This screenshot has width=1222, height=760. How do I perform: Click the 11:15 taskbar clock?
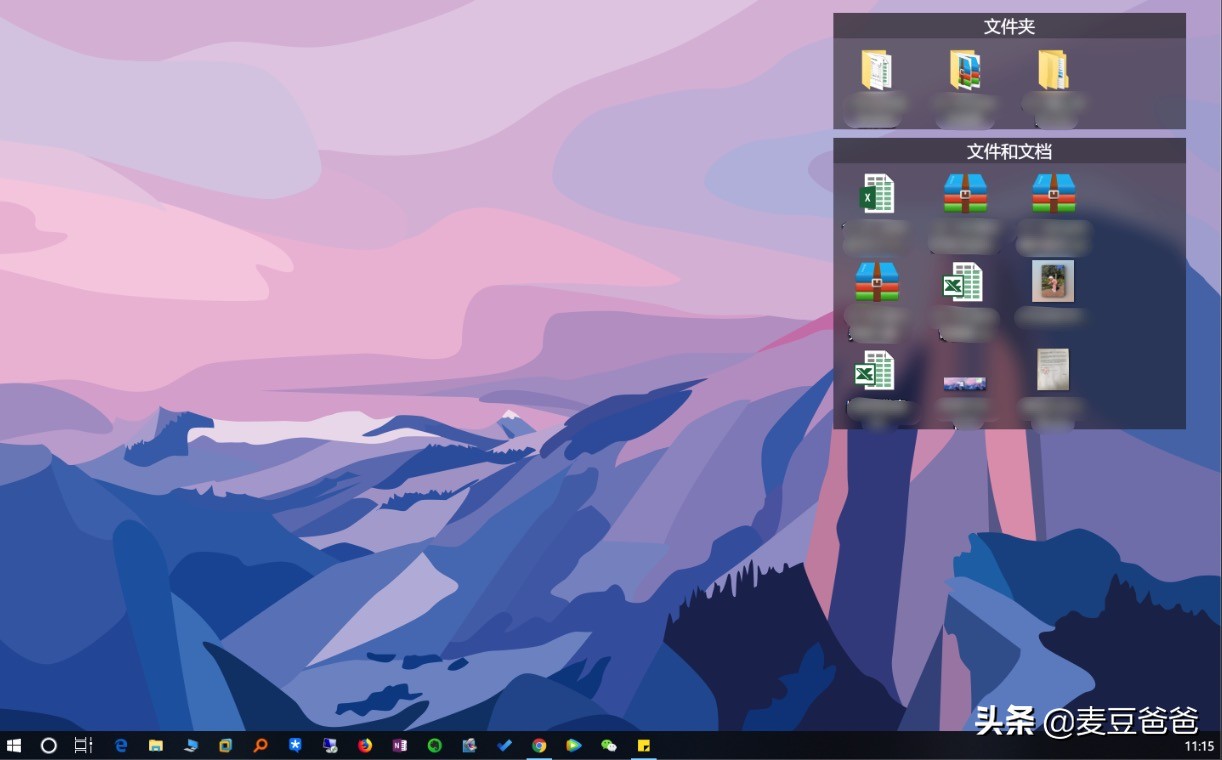(1199, 746)
